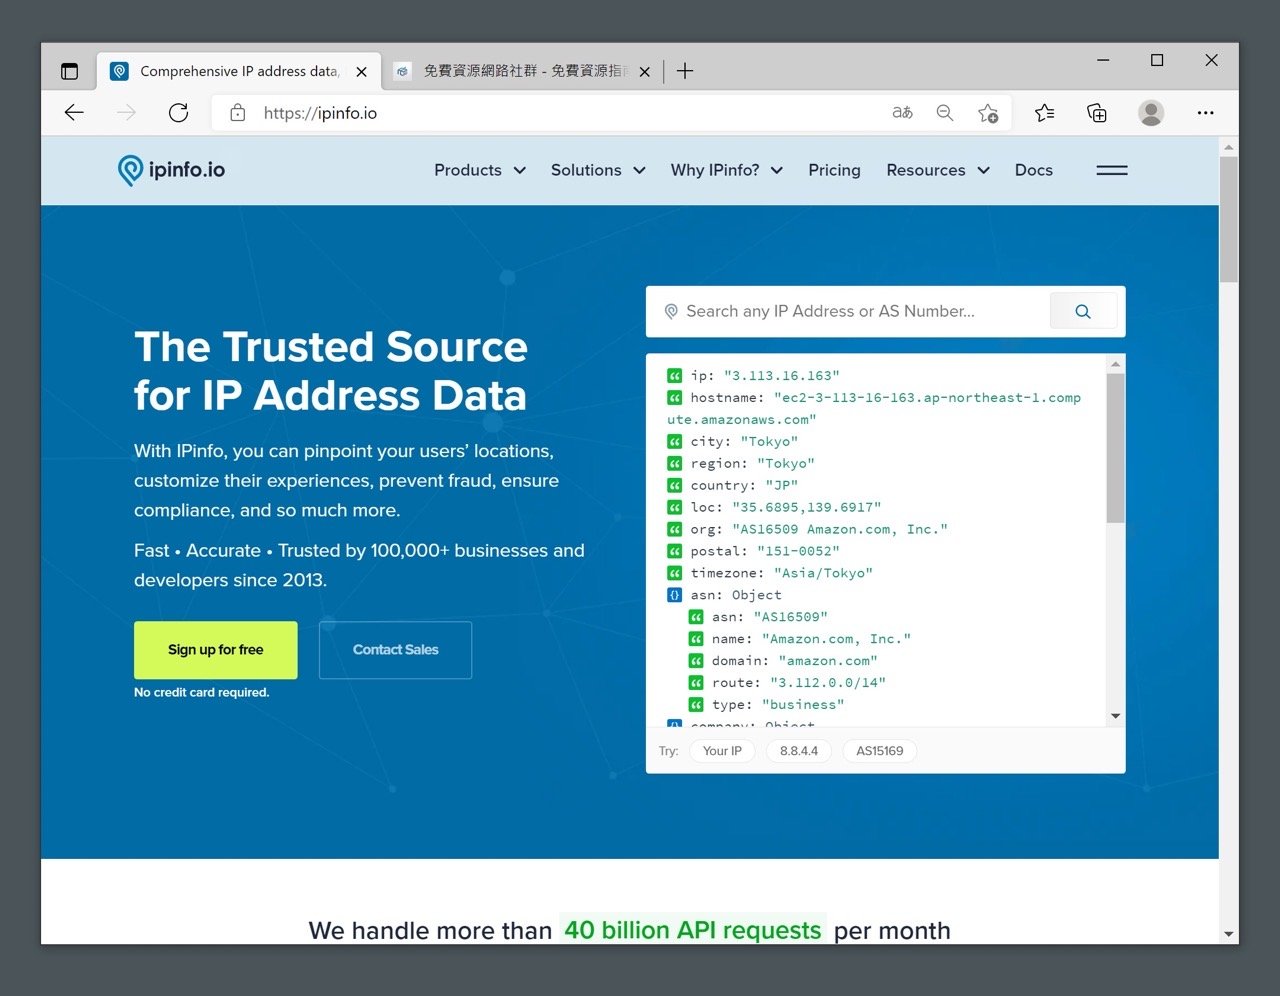Open the Collections icon
The width and height of the screenshot is (1280, 996).
pyautogui.click(x=1097, y=113)
